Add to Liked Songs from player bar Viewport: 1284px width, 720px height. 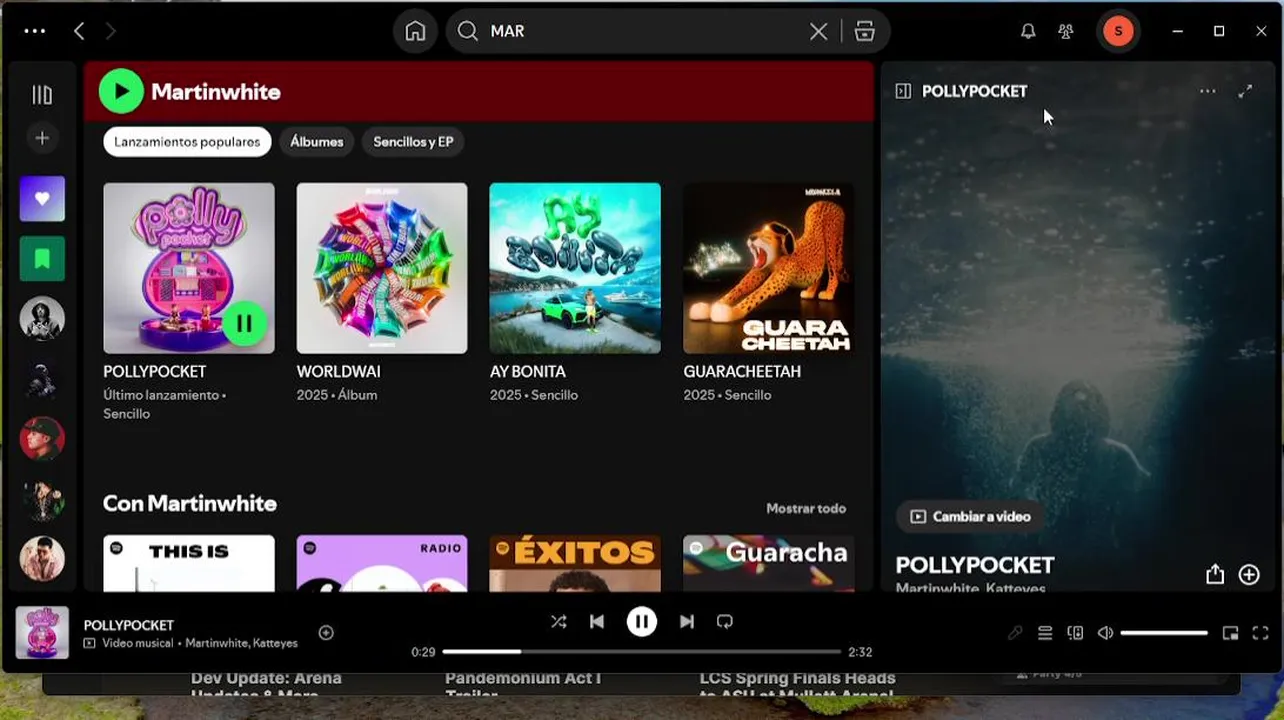coord(326,632)
